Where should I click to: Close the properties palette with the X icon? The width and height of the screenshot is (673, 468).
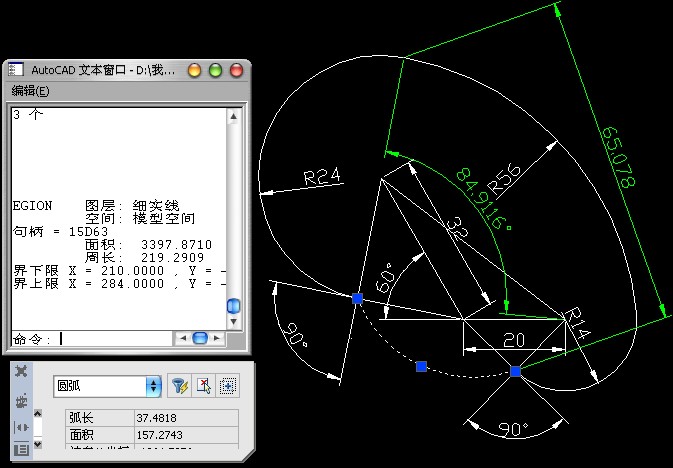click(21, 371)
